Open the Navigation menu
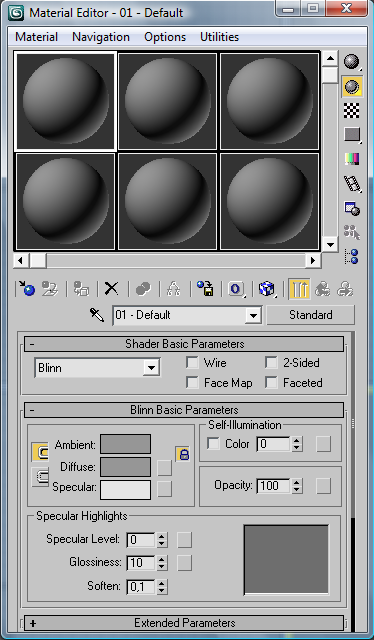Screen dimensions: 374x640 (x=101, y=37)
